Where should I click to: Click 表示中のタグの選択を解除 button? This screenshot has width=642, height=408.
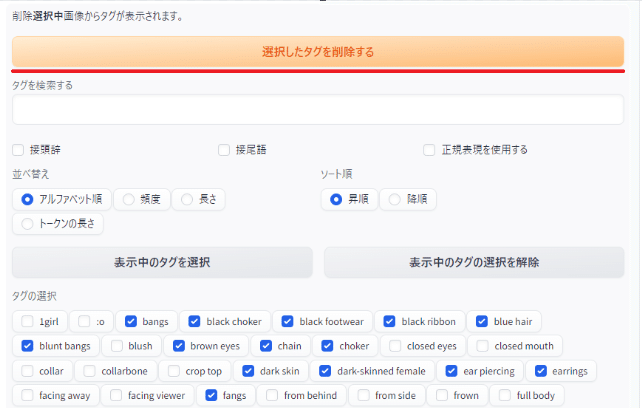point(474,262)
